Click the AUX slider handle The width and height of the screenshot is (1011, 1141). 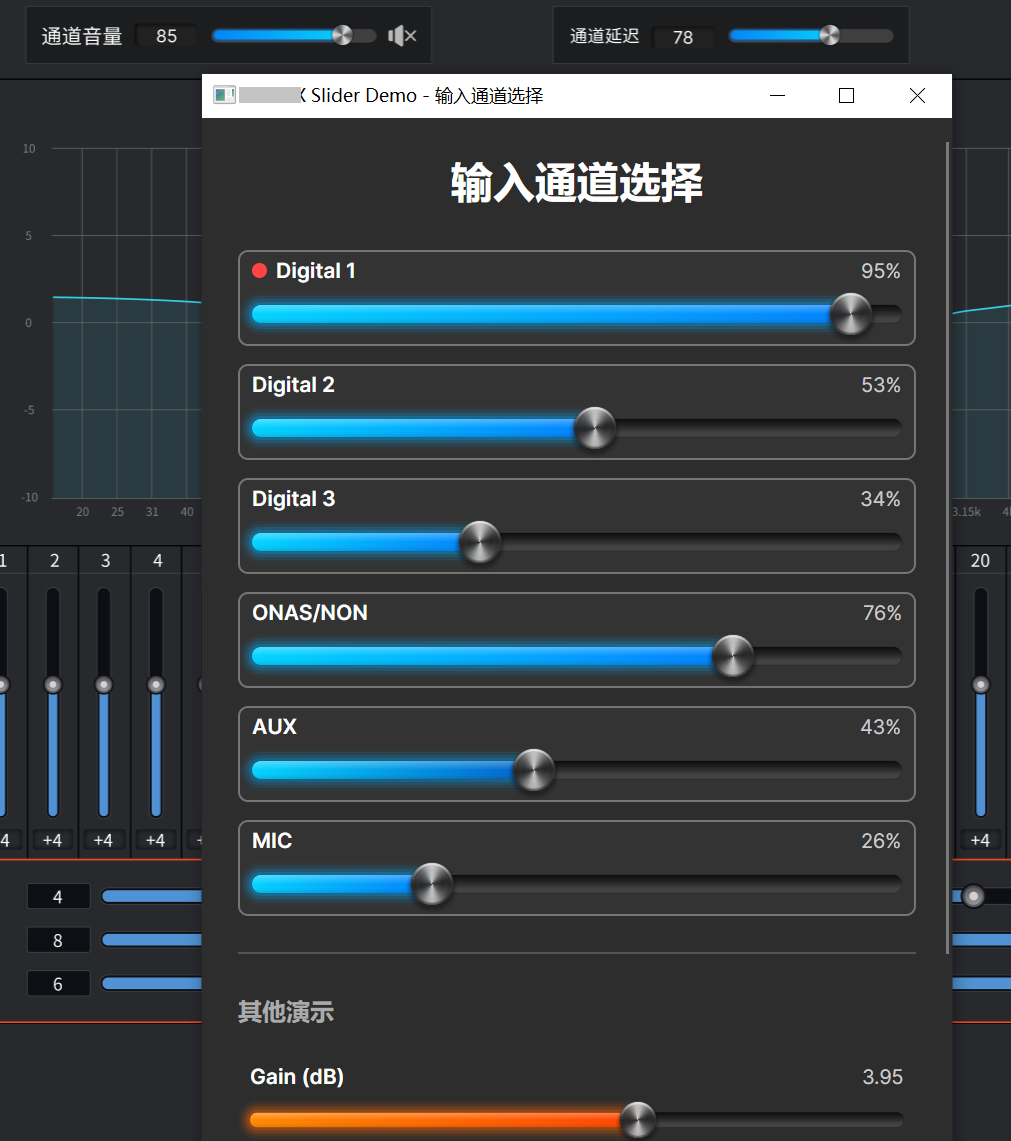click(533, 770)
